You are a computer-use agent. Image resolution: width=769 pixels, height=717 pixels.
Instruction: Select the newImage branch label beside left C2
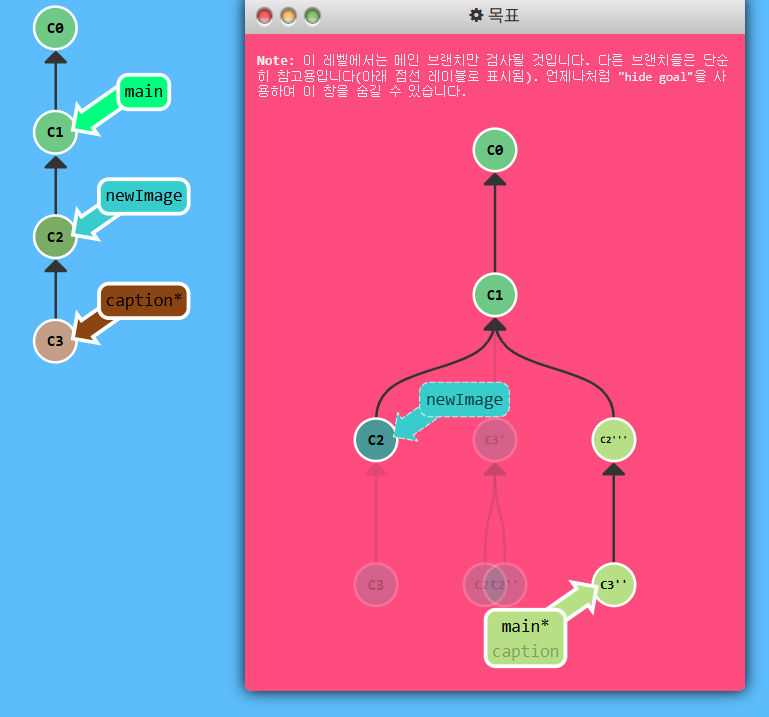tap(143, 196)
